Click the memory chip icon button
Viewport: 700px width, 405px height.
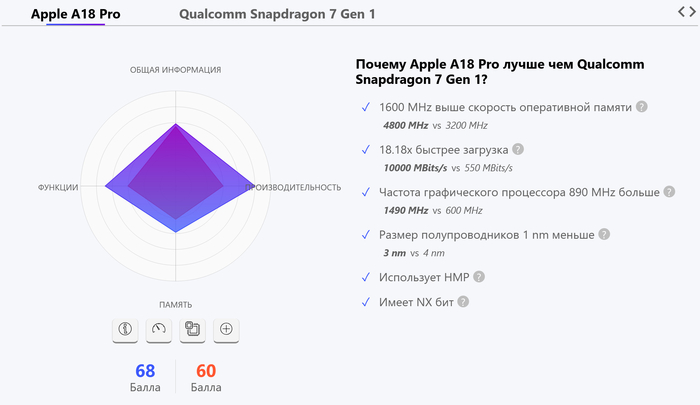tap(192, 328)
